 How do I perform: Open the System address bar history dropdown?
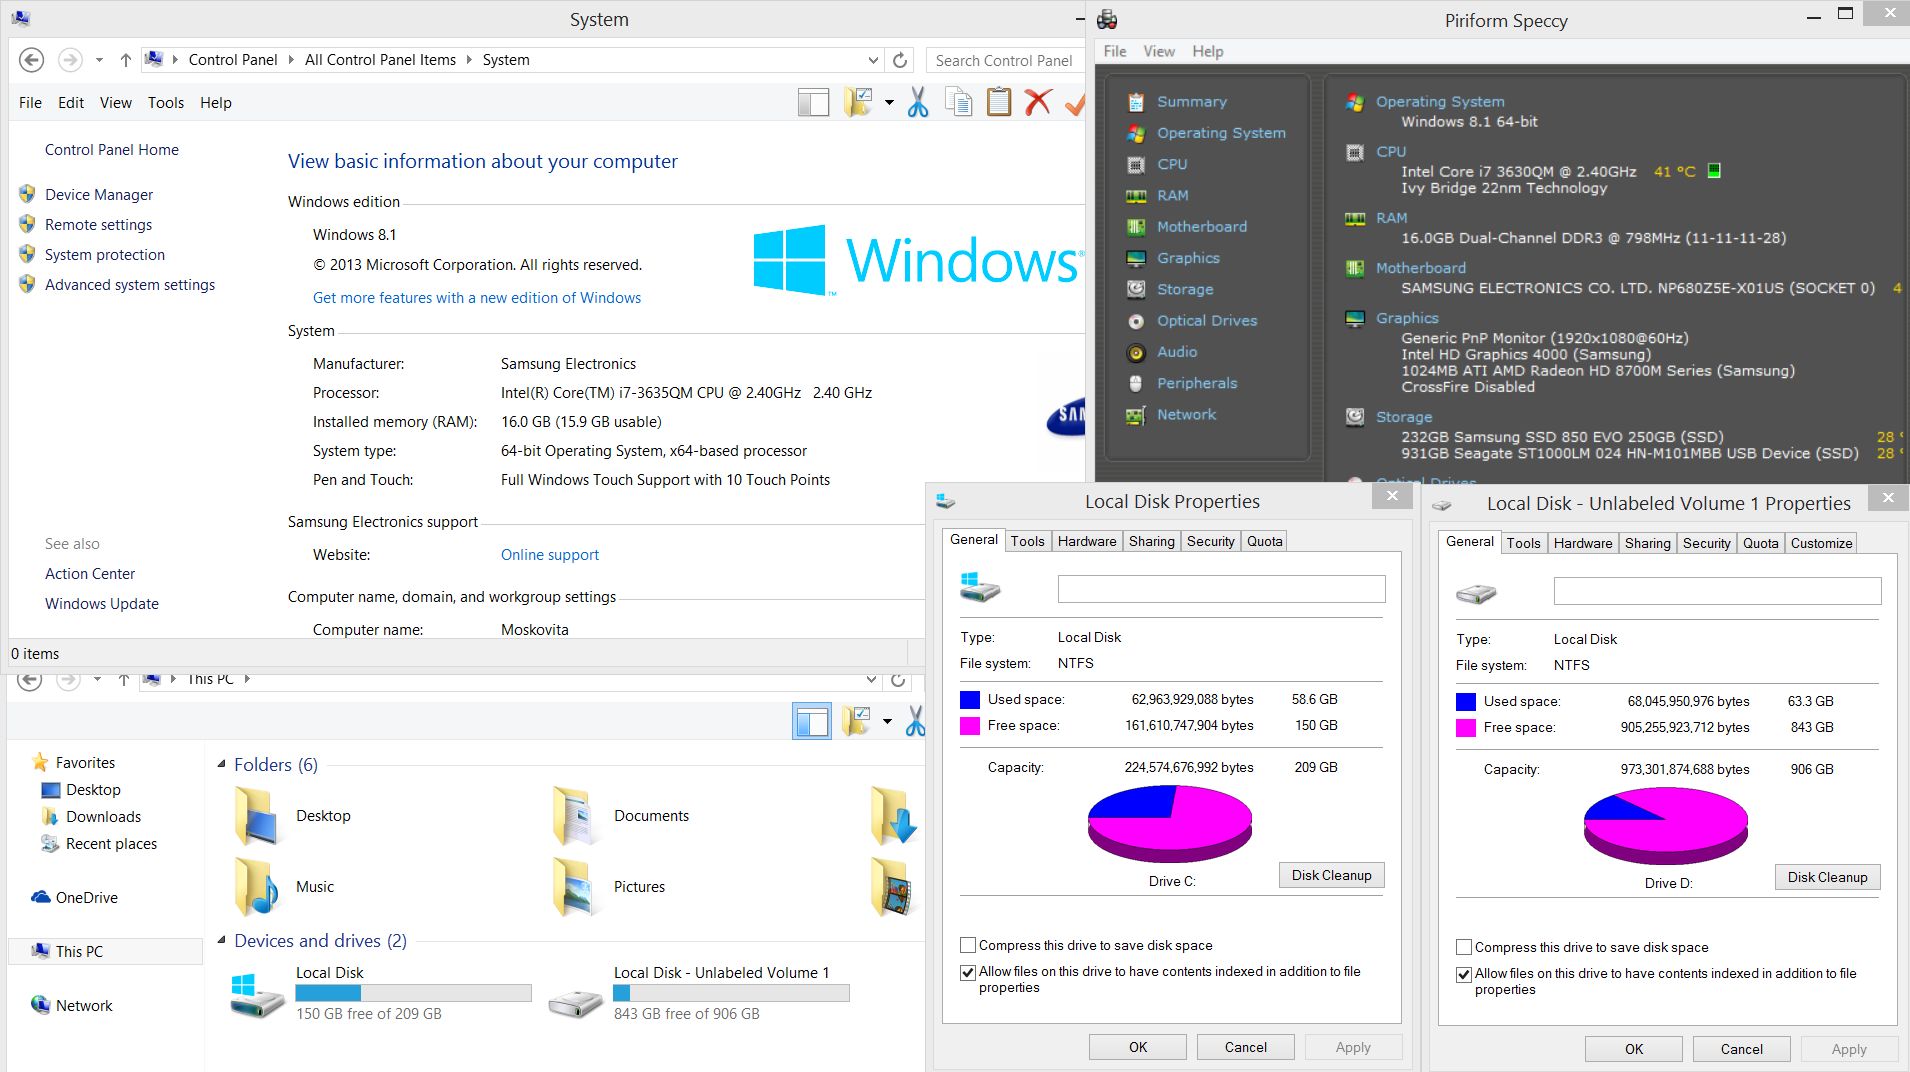[x=873, y=60]
